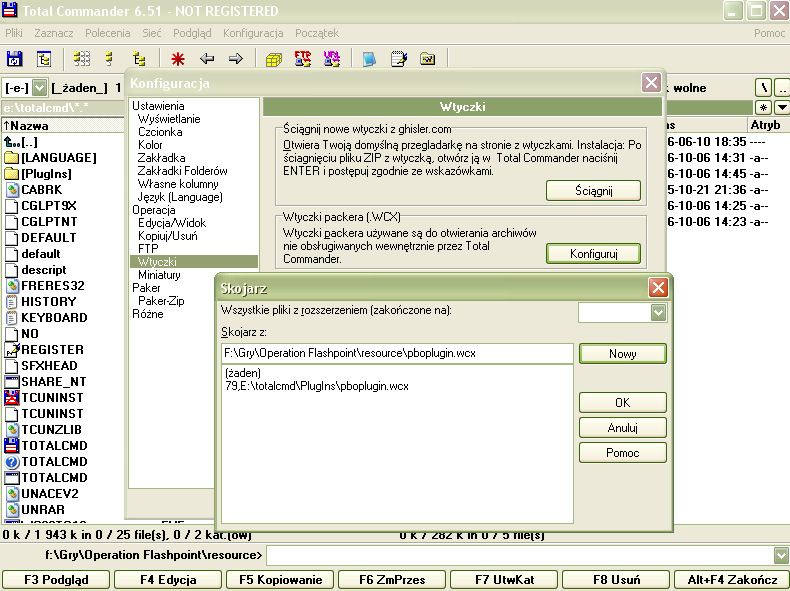Select Język (Language) in configuration tree

pyautogui.click(x=180, y=197)
